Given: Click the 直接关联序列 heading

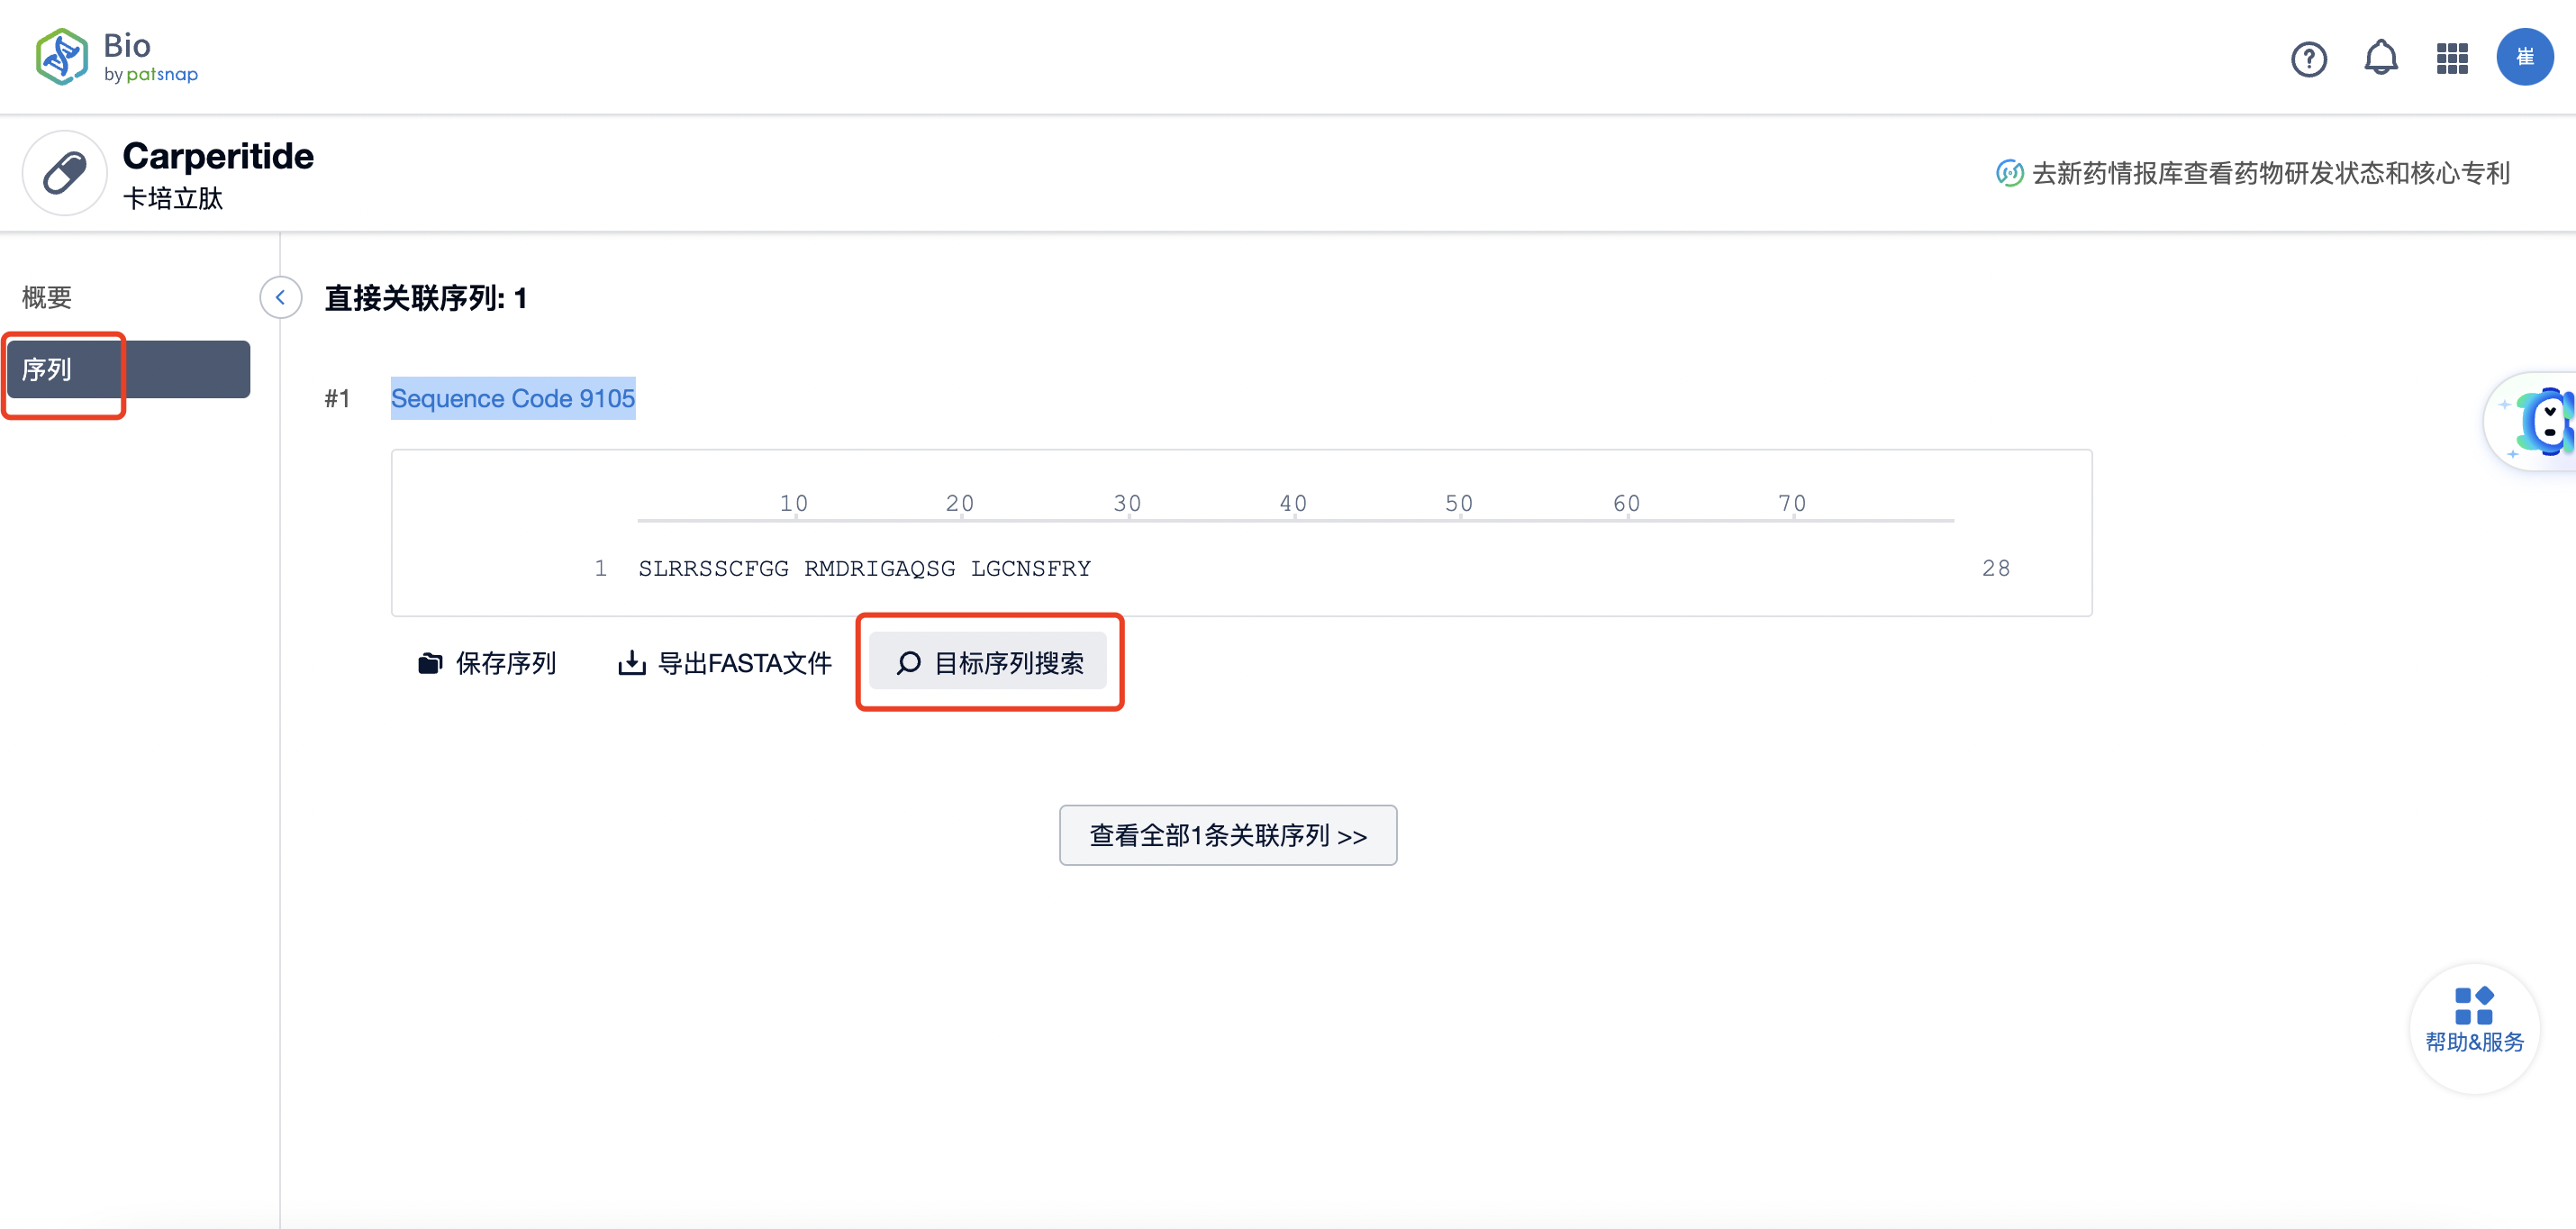Looking at the screenshot, I should [425, 298].
